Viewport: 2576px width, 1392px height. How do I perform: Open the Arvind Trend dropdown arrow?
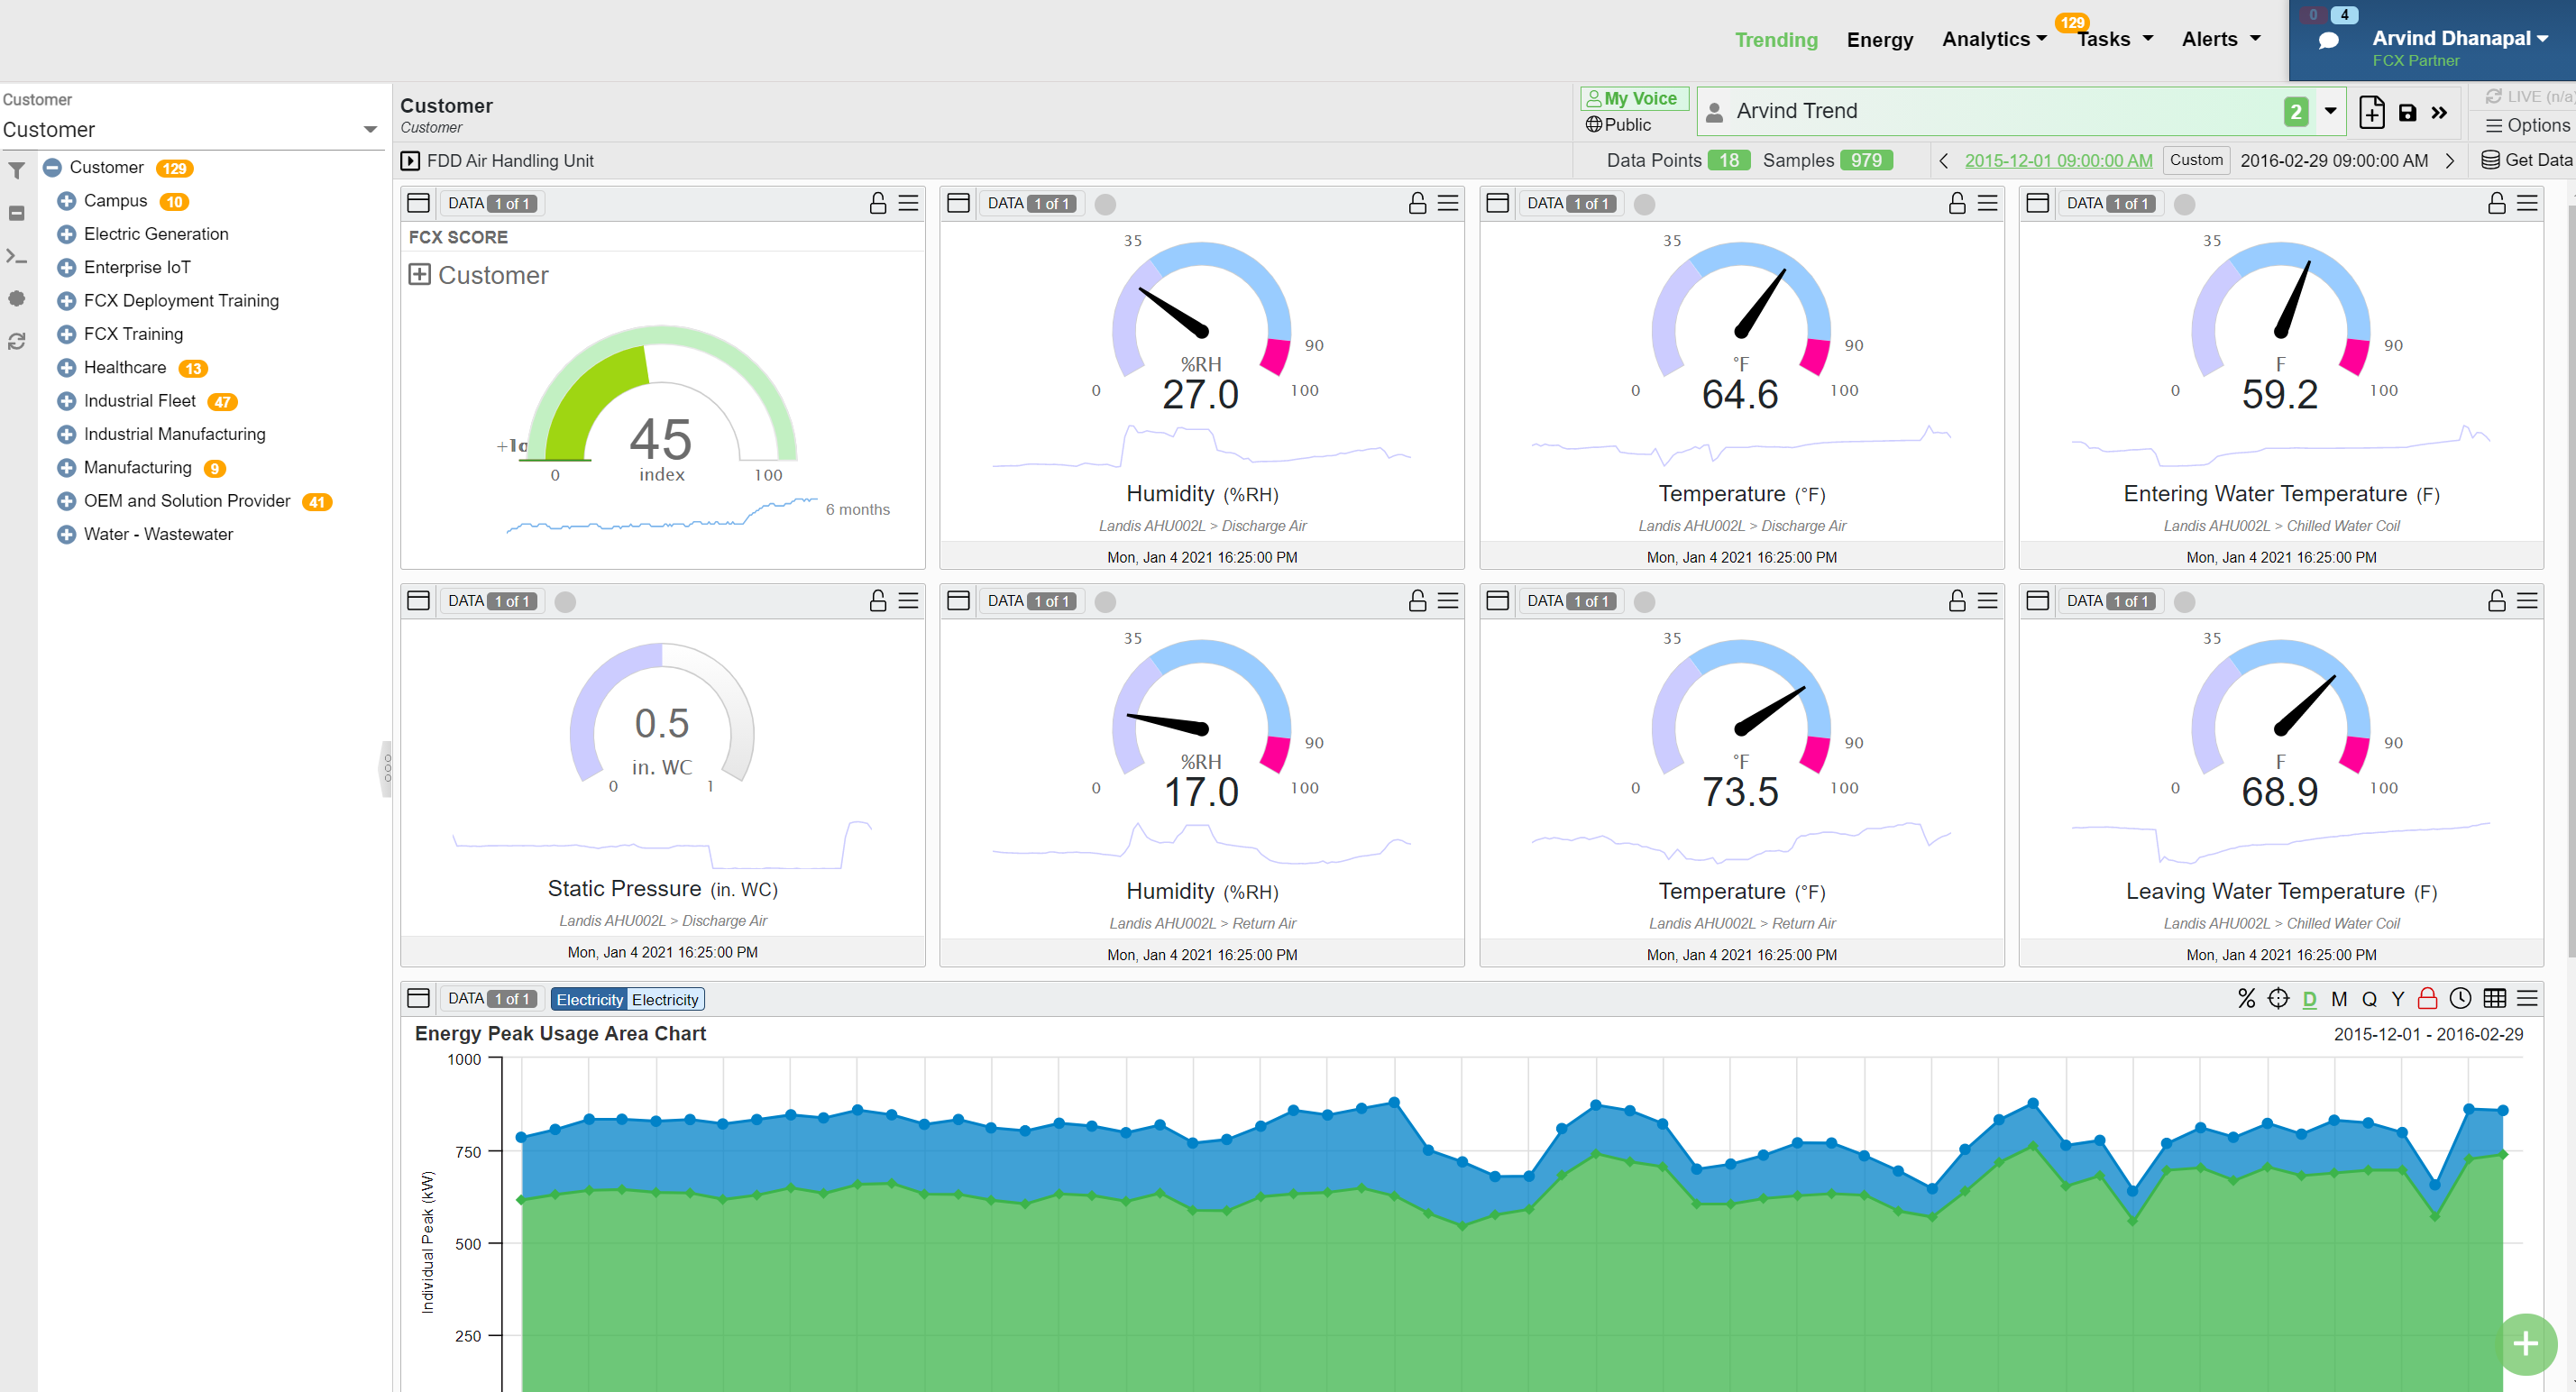[2330, 111]
